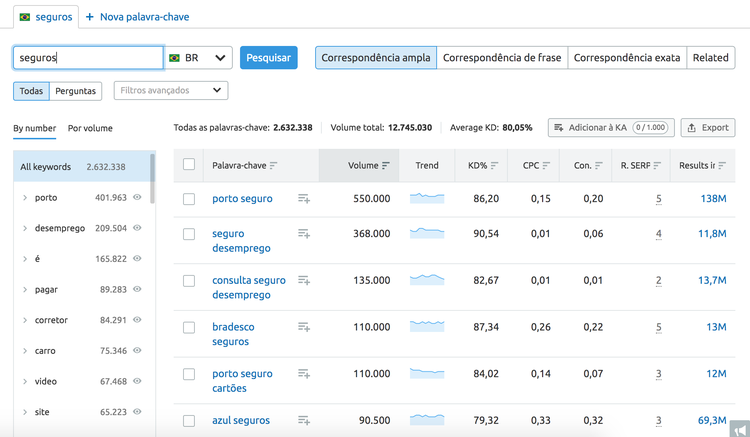The width and height of the screenshot is (750, 437).
Task: Open Filtros avançados dropdown
Action: [x=171, y=90]
